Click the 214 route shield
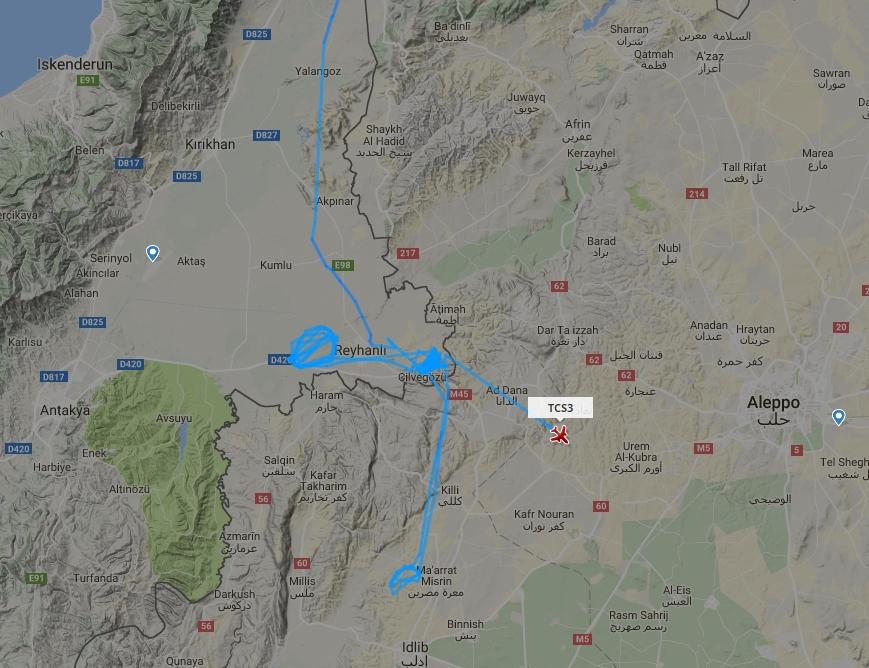 (x=697, y=193)
